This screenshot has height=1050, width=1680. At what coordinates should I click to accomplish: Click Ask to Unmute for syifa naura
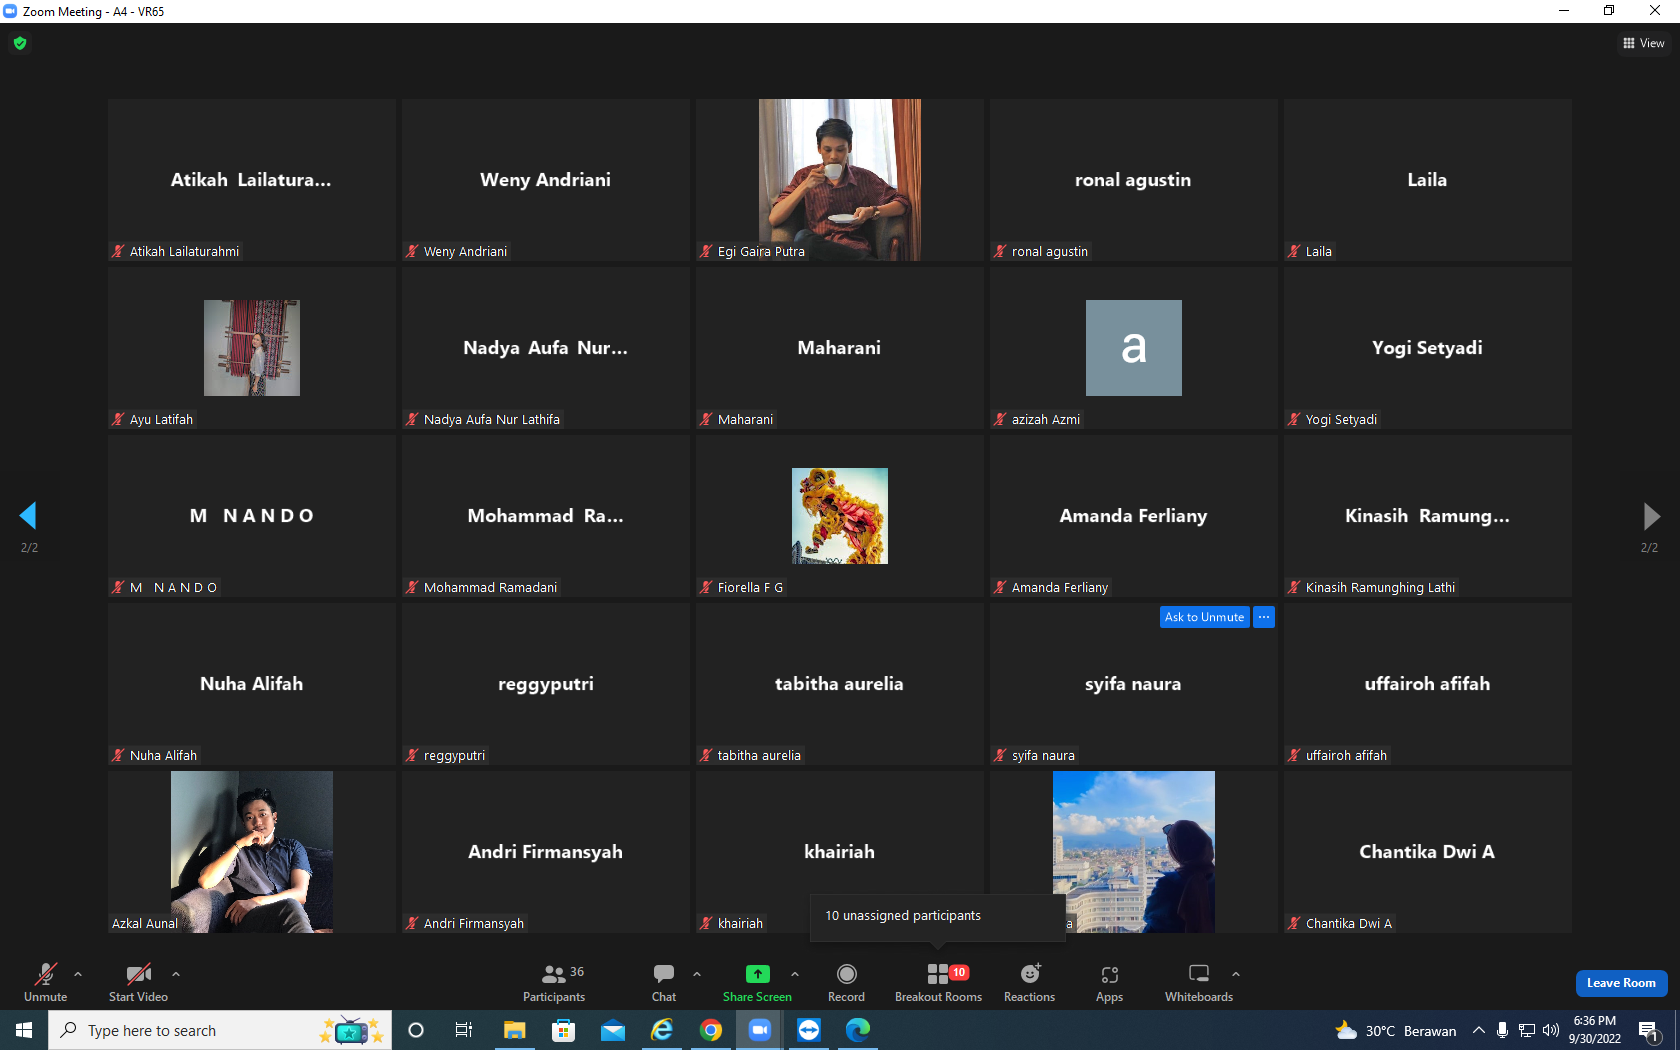pos(1204,617)
